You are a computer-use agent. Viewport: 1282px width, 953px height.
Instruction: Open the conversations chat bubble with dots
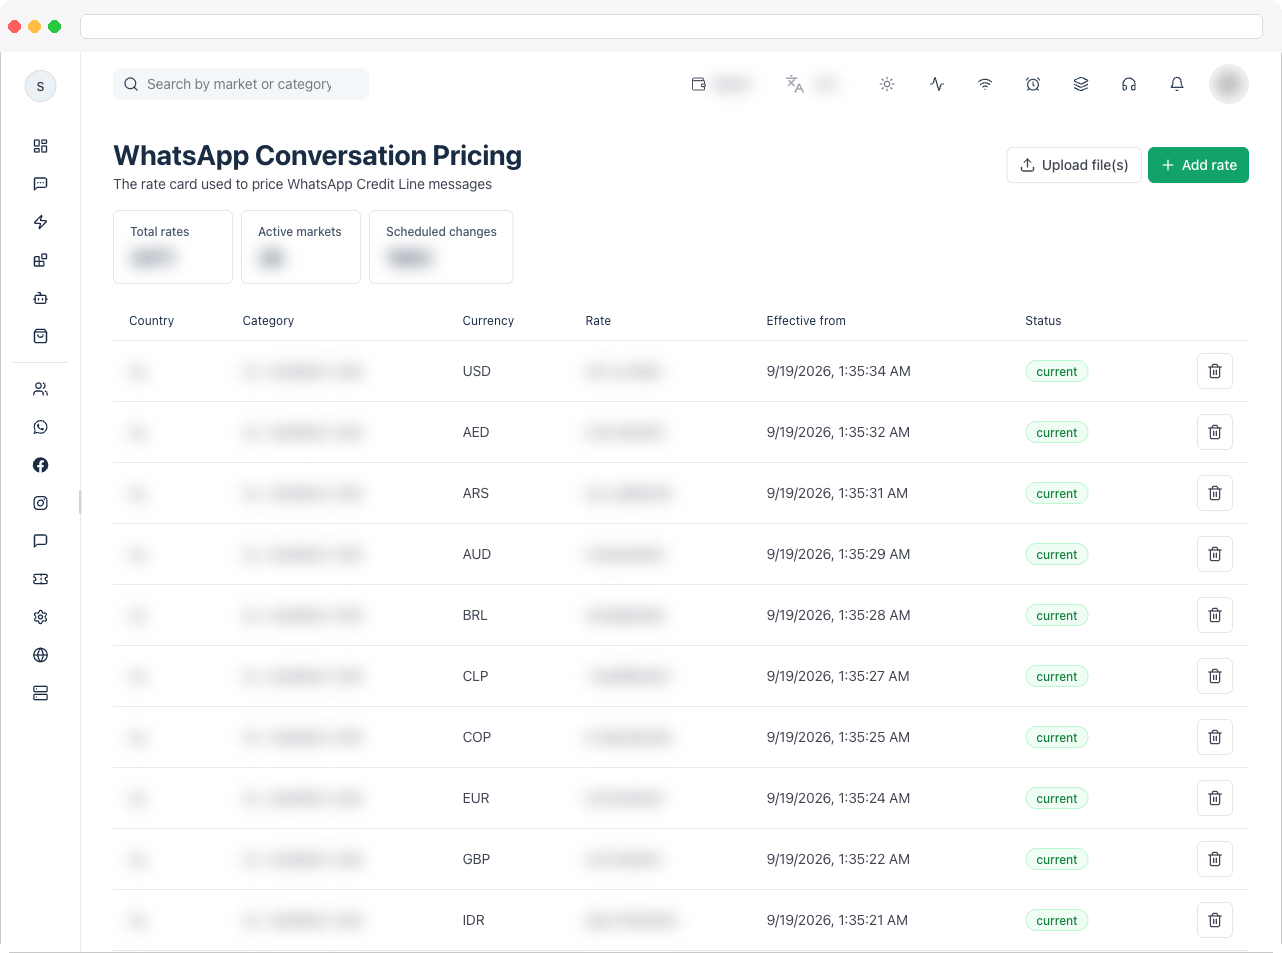(x=40, y=184)
